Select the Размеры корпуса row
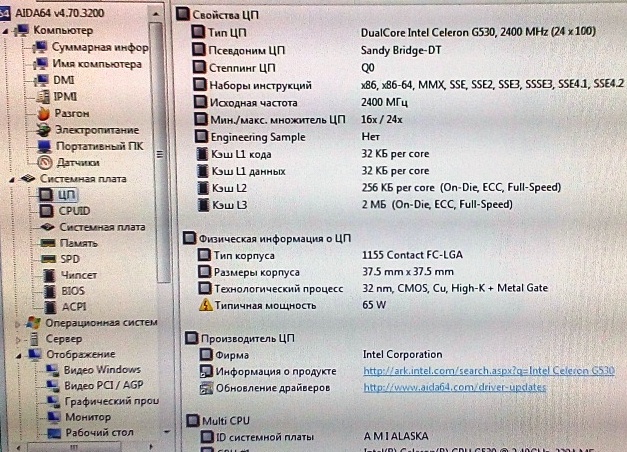This screenshot has width=627, height=452. (326, 272)
